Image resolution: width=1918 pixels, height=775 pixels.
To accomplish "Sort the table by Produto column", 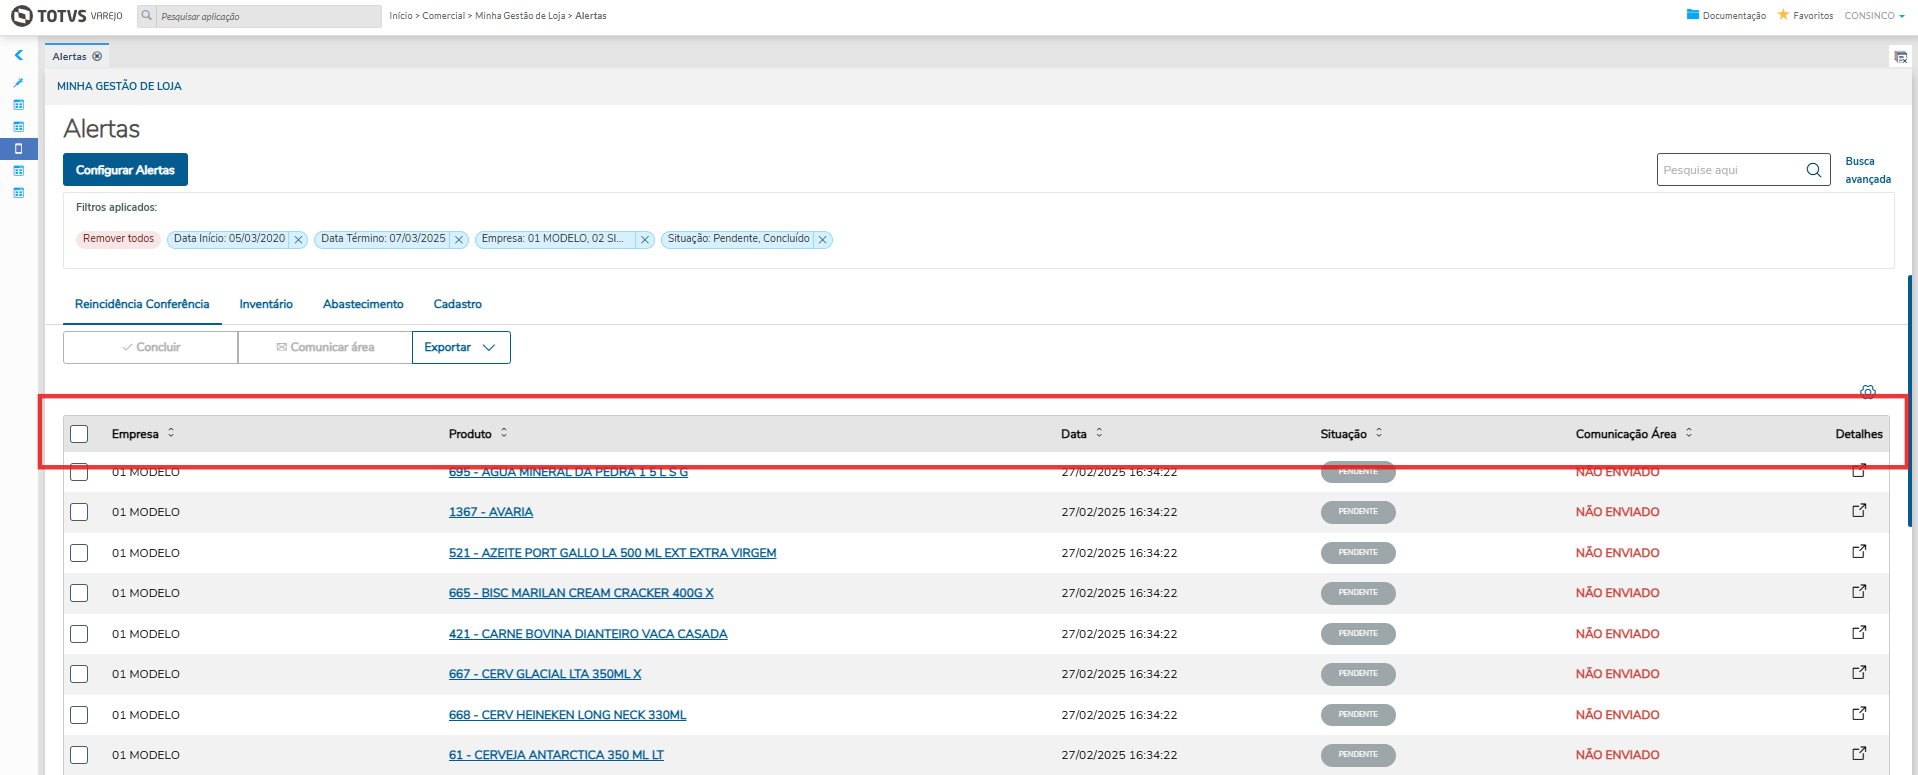I will (504, 433).
